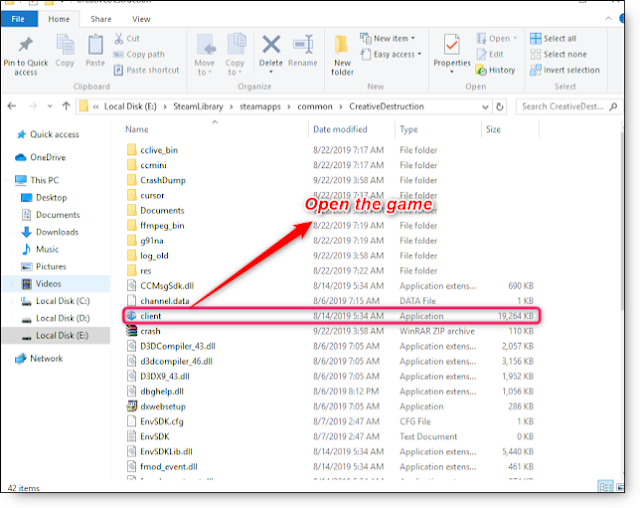Open file History
Image resolution: width=640 pixels, height=508 pixels.
point(496,70)
